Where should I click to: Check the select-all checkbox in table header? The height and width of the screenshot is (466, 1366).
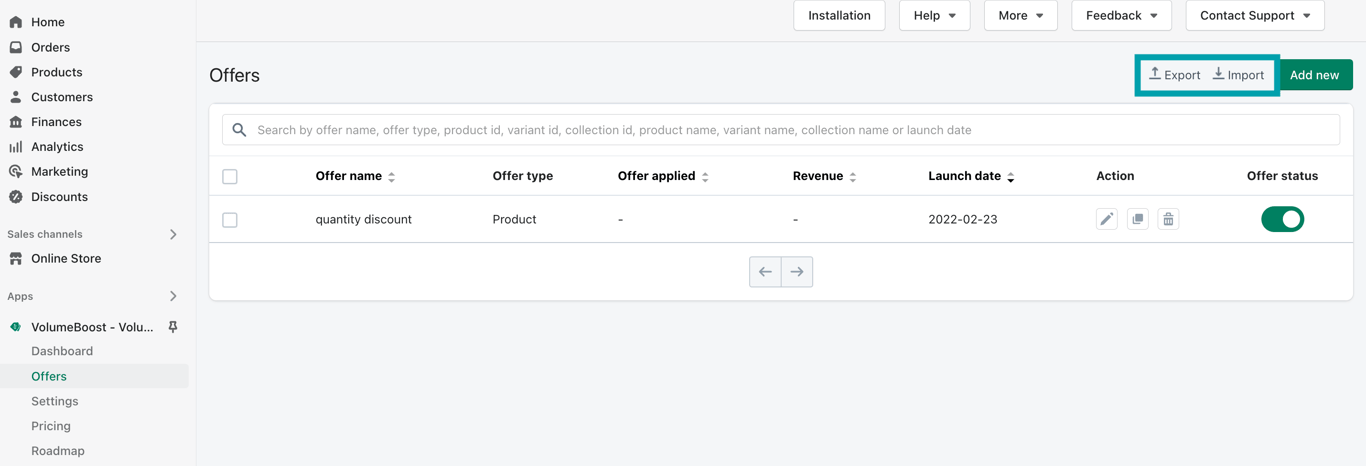click(230, 177)
